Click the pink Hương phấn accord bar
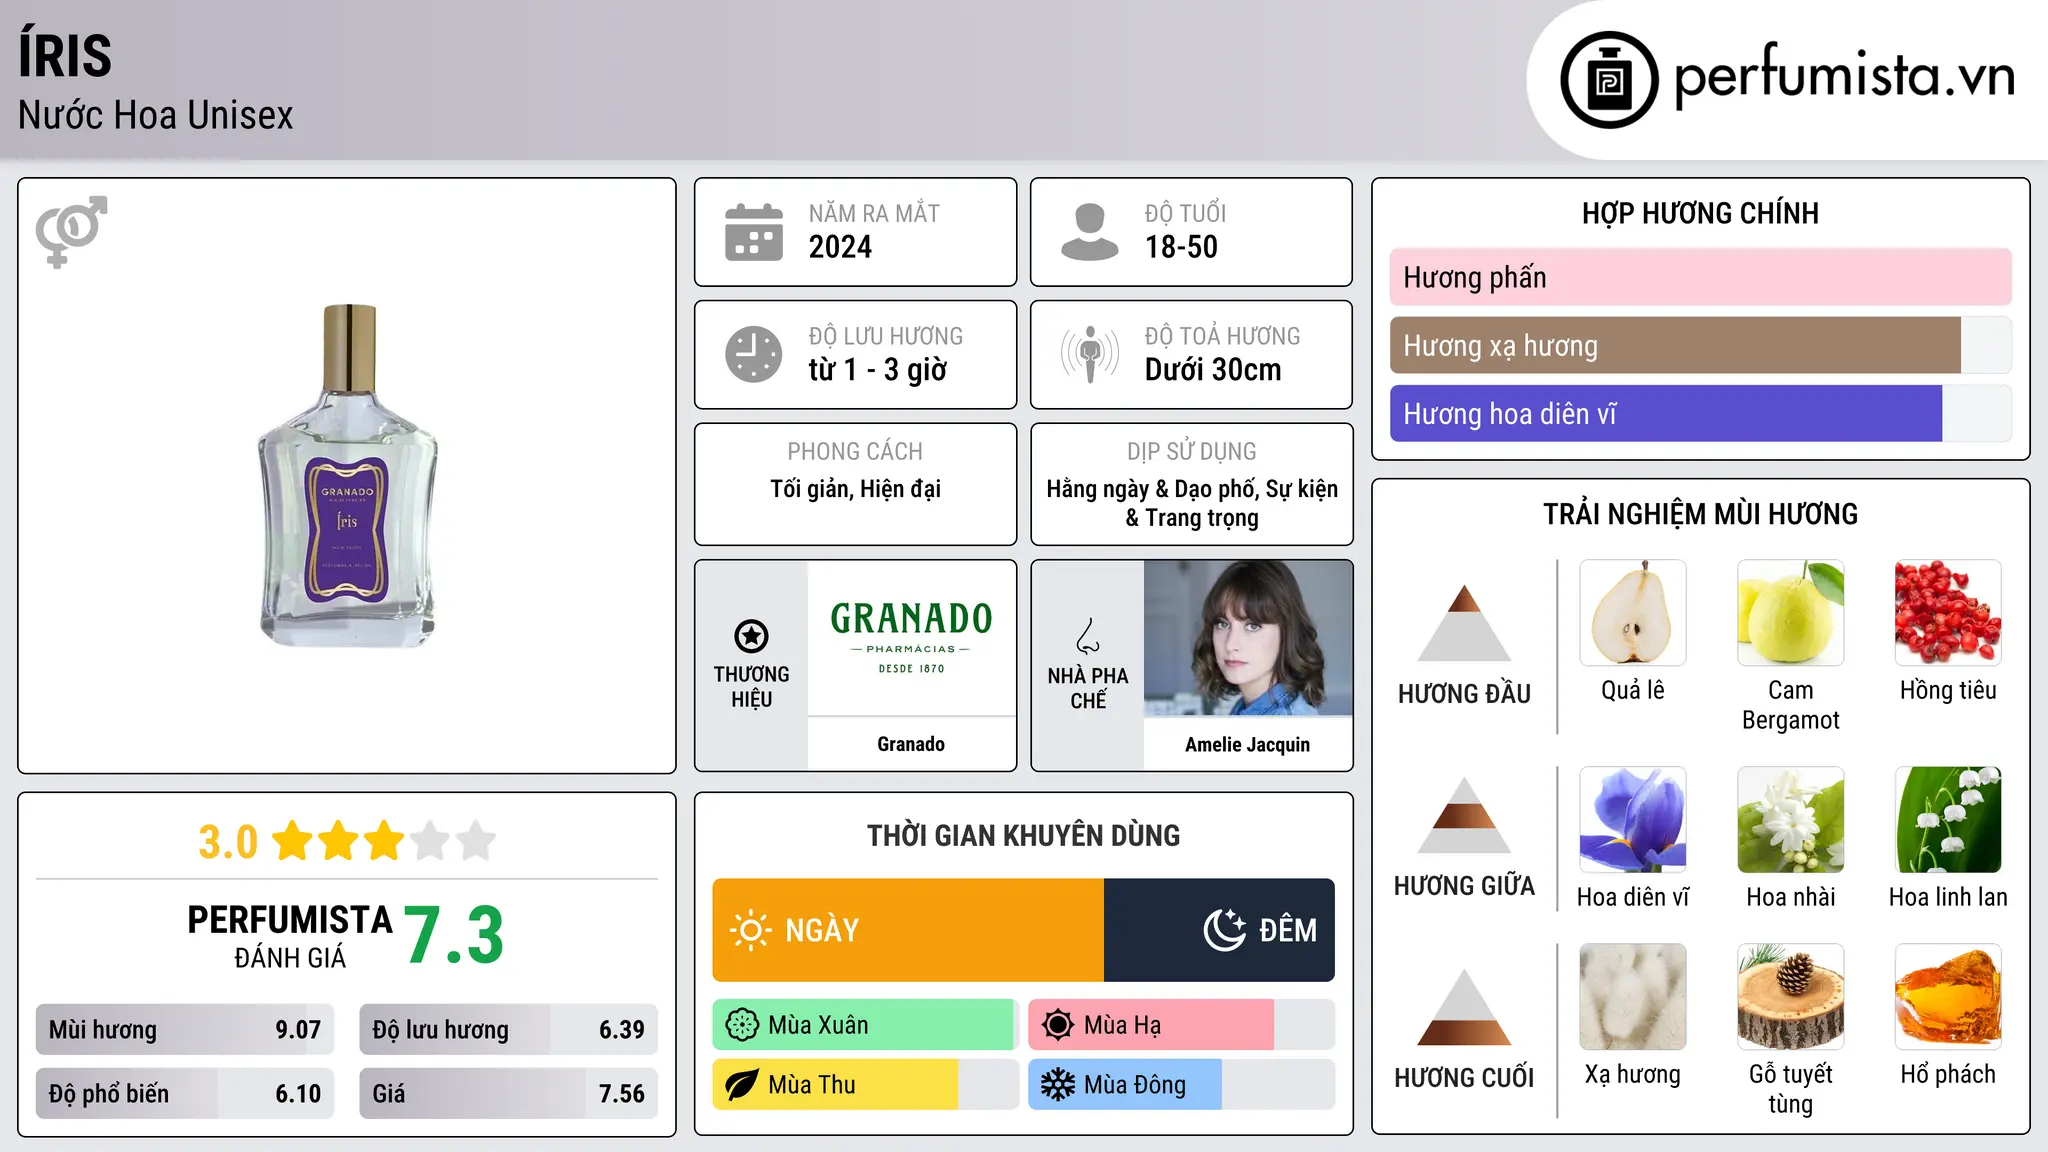Image resolution: width=2048 pixels, height=1152 pixels. [1701, 277]
